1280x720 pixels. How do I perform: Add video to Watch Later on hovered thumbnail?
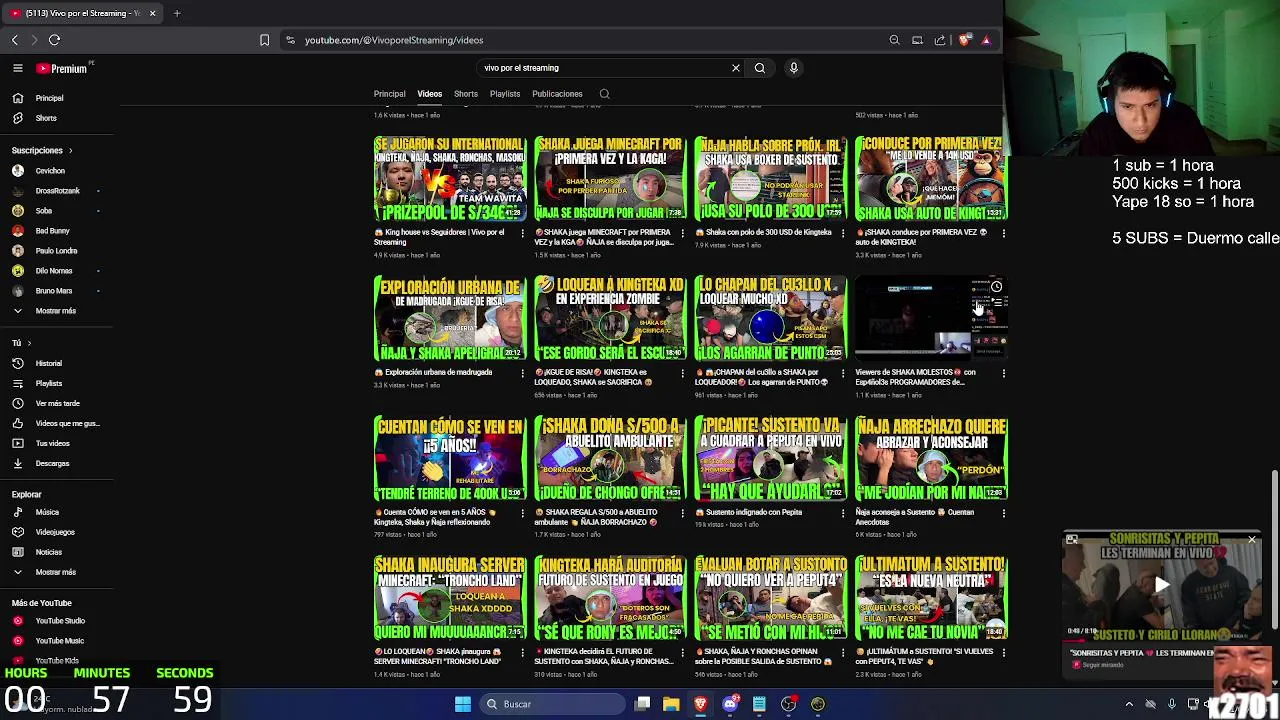pos(996,287)
